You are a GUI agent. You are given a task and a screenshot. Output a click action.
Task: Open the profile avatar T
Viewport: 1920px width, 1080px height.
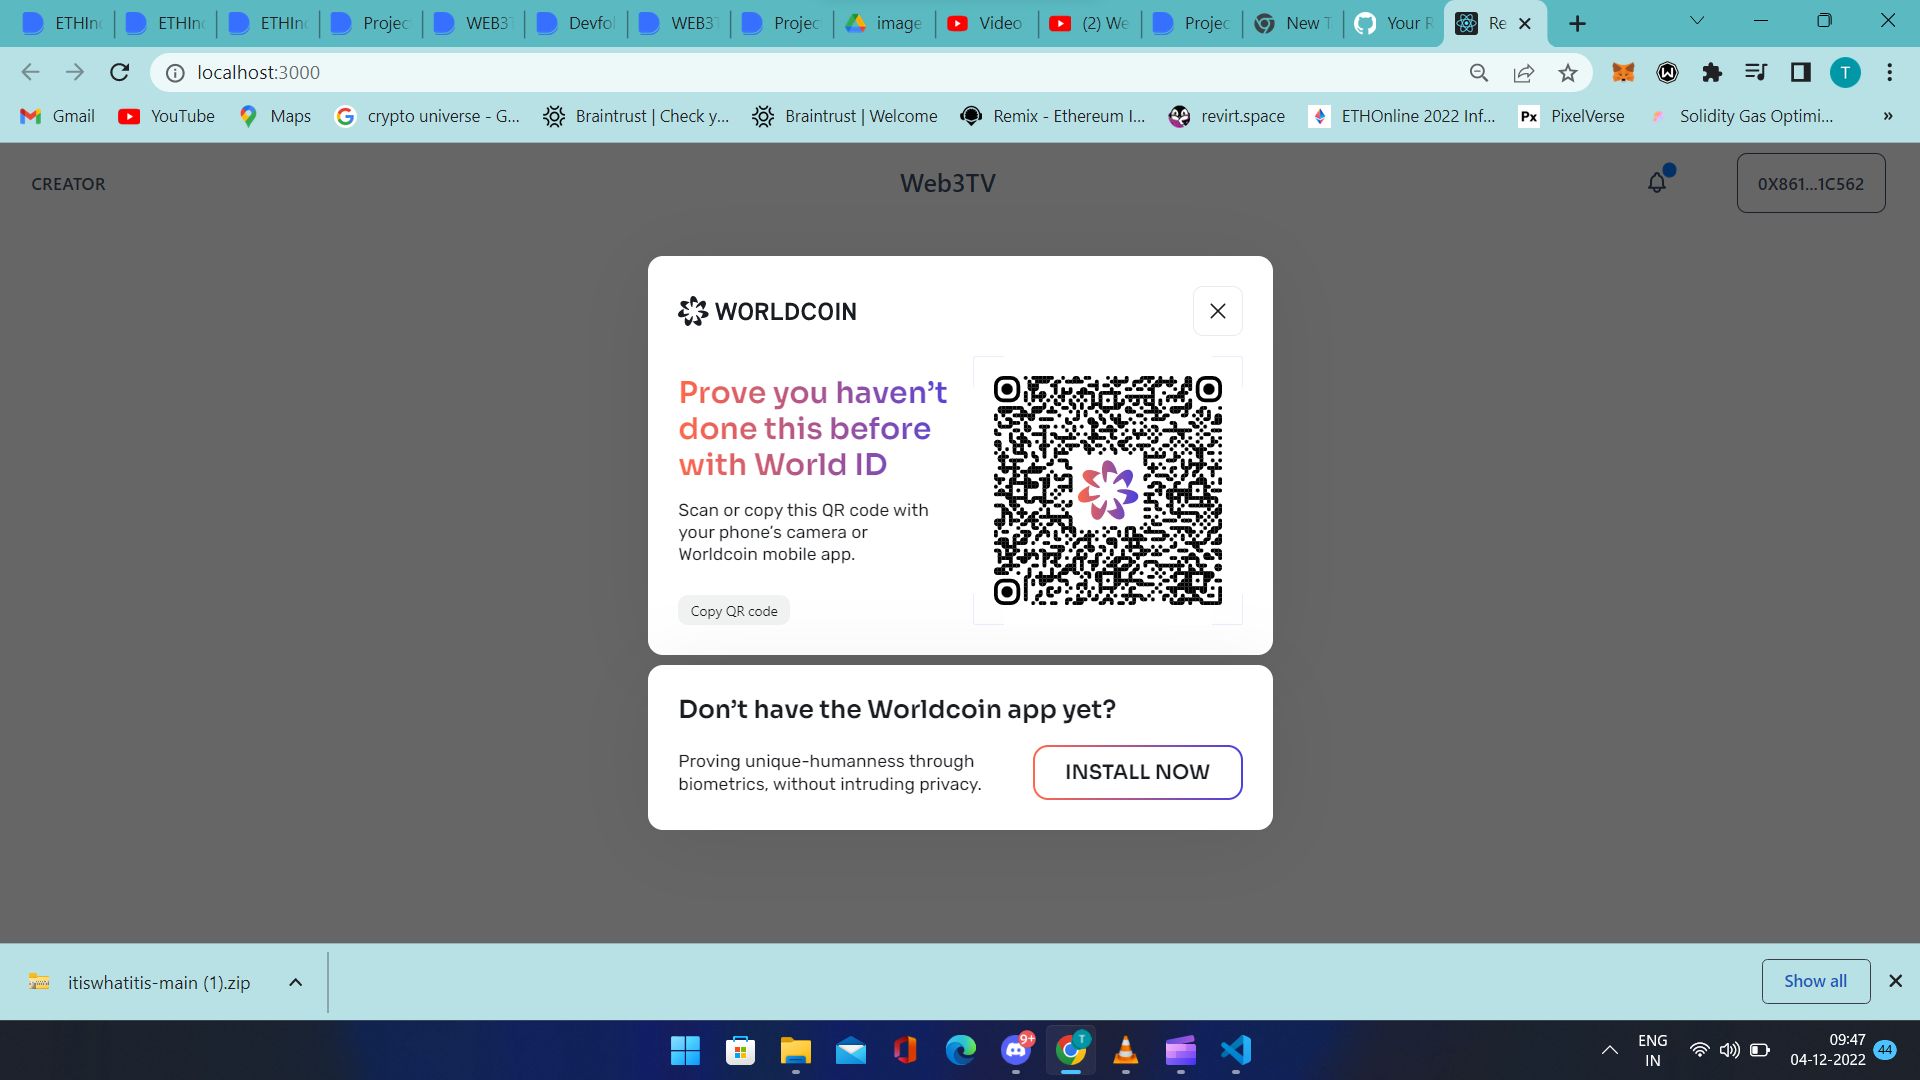tap(1845, 72)
